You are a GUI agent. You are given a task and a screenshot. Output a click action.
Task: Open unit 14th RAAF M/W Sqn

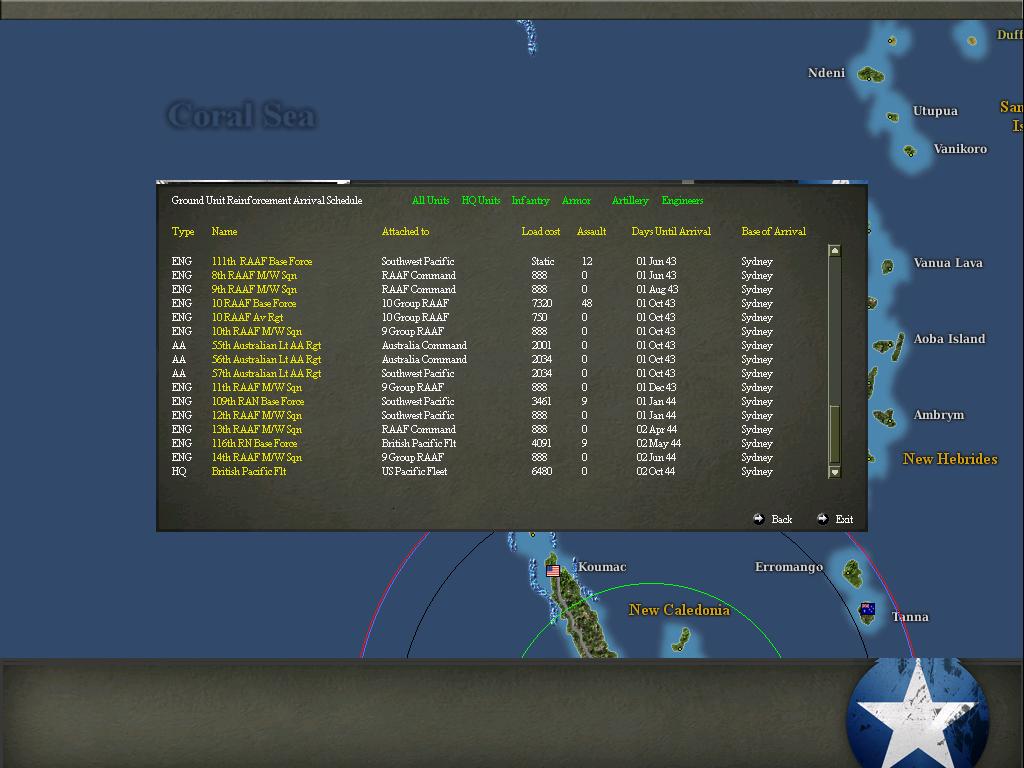pos(257,458)
